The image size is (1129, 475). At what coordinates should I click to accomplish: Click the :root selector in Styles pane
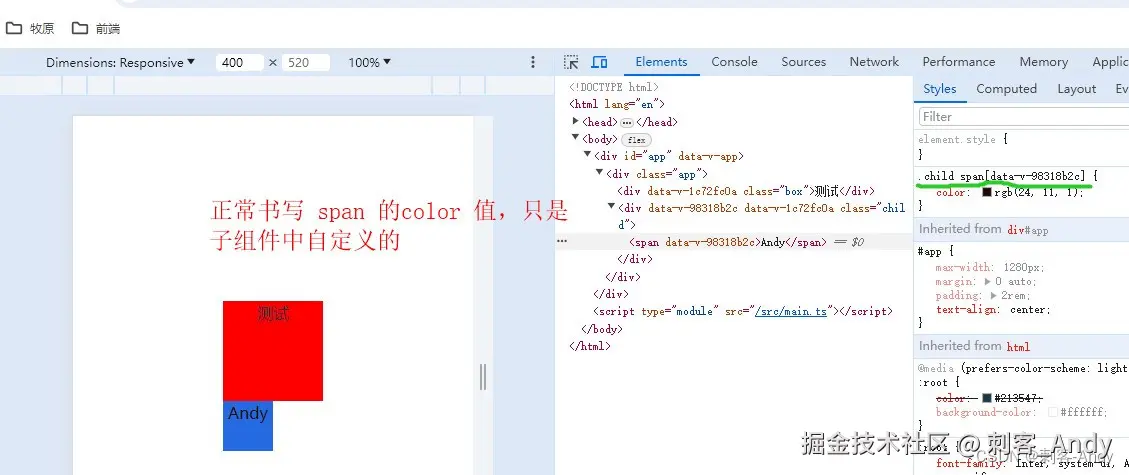[932, 383]
